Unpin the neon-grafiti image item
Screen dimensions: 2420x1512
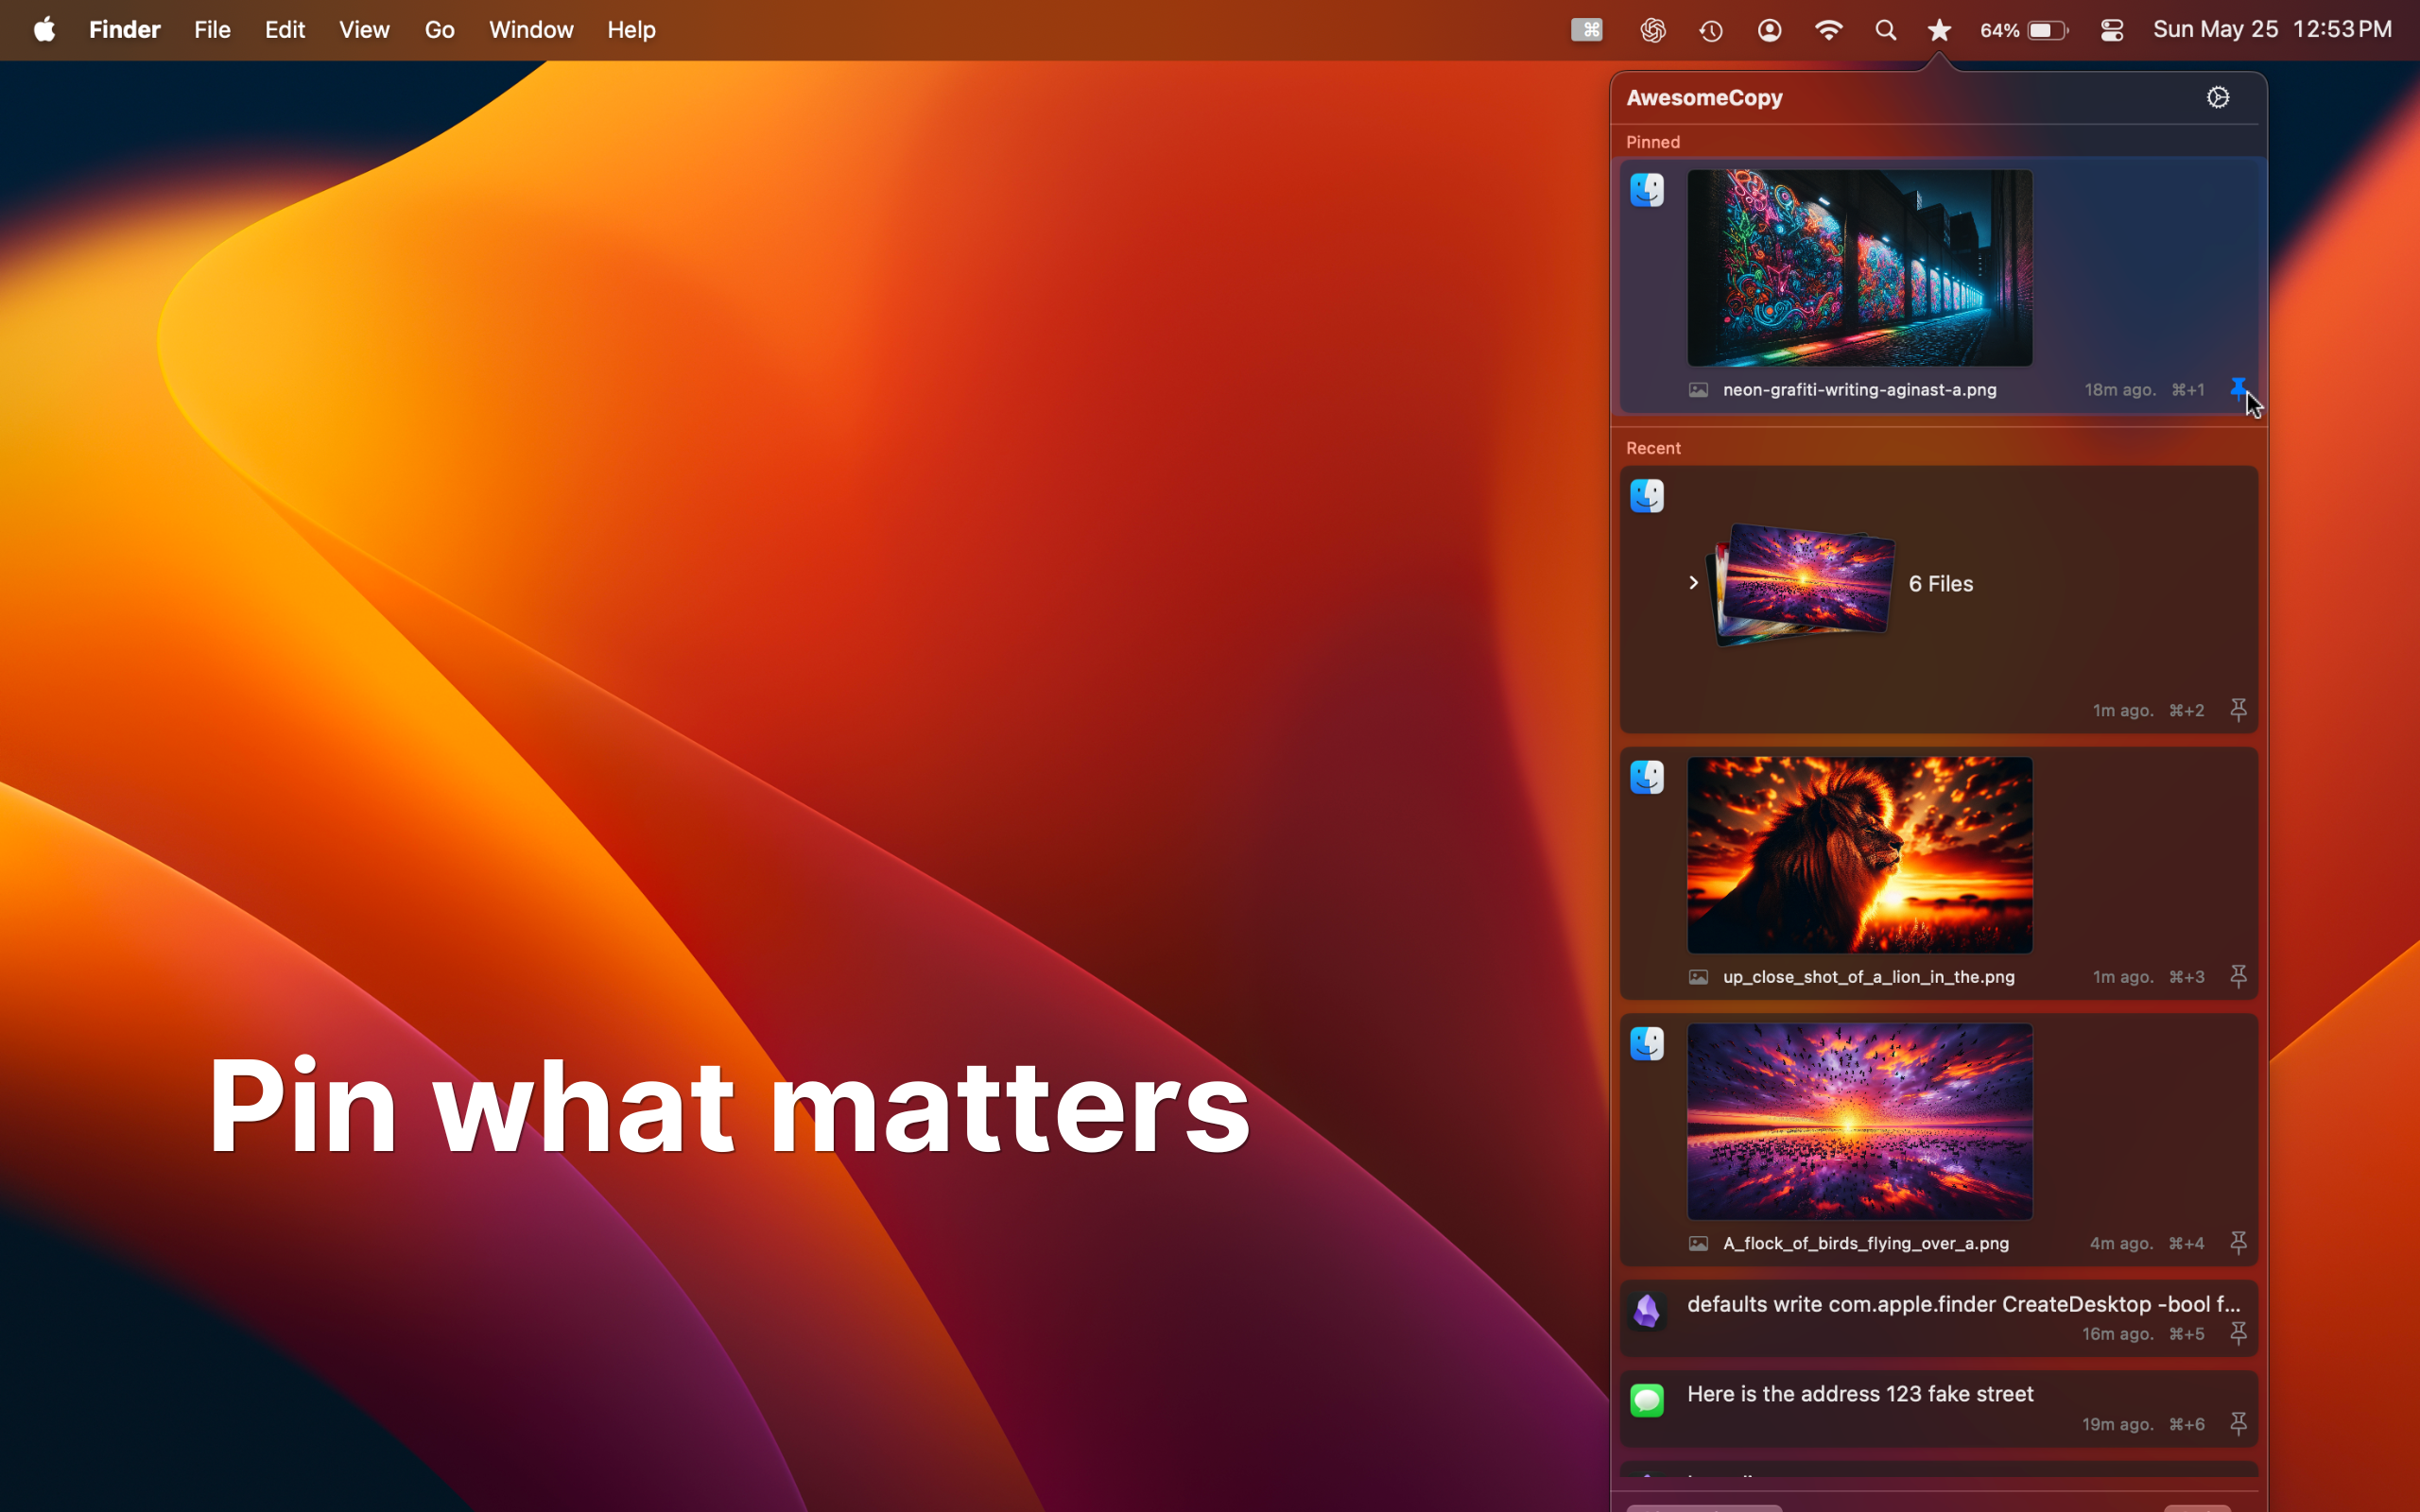tap(2238, 388)
